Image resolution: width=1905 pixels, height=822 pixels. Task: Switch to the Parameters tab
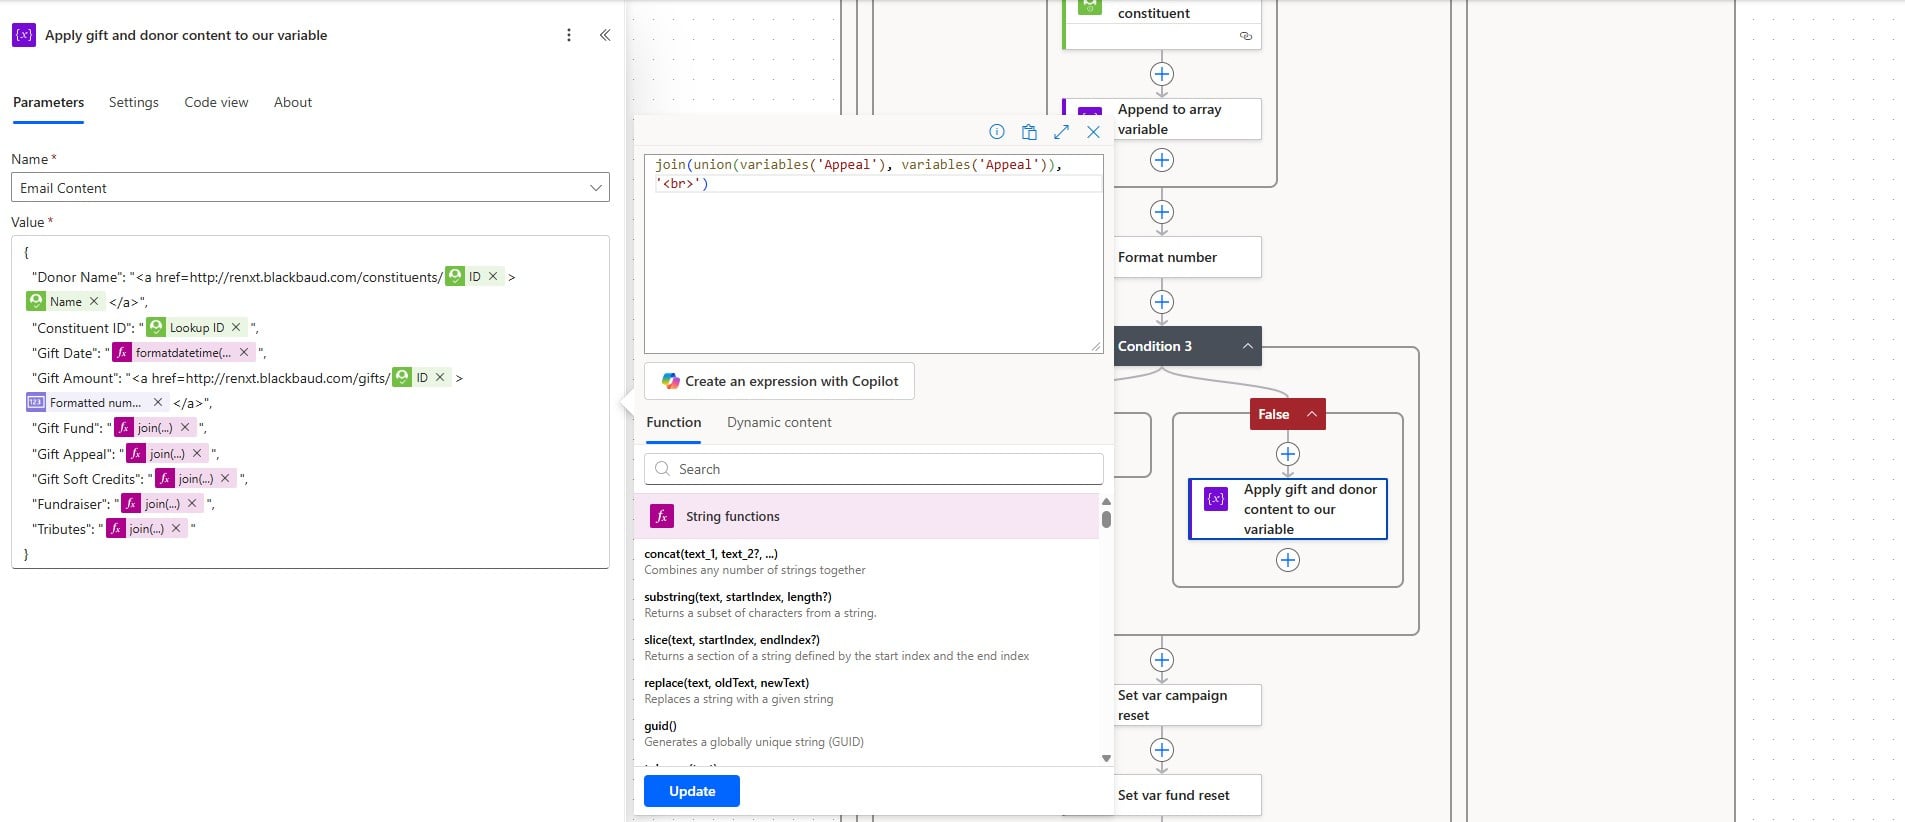pos(48,102)
